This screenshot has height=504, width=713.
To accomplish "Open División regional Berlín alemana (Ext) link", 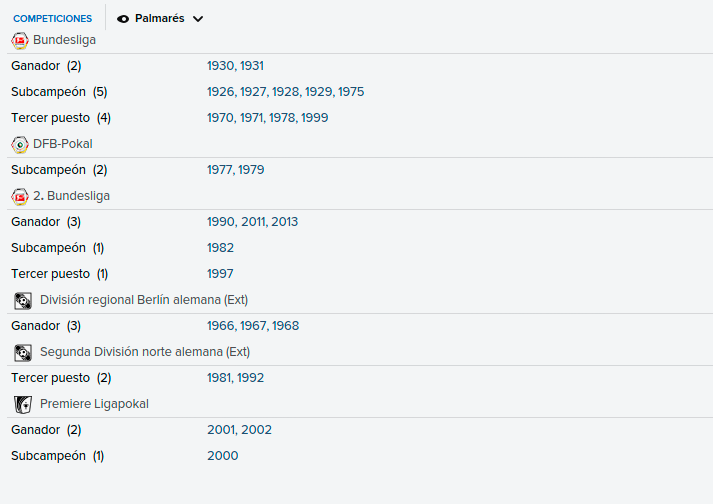I will (144, 300).
